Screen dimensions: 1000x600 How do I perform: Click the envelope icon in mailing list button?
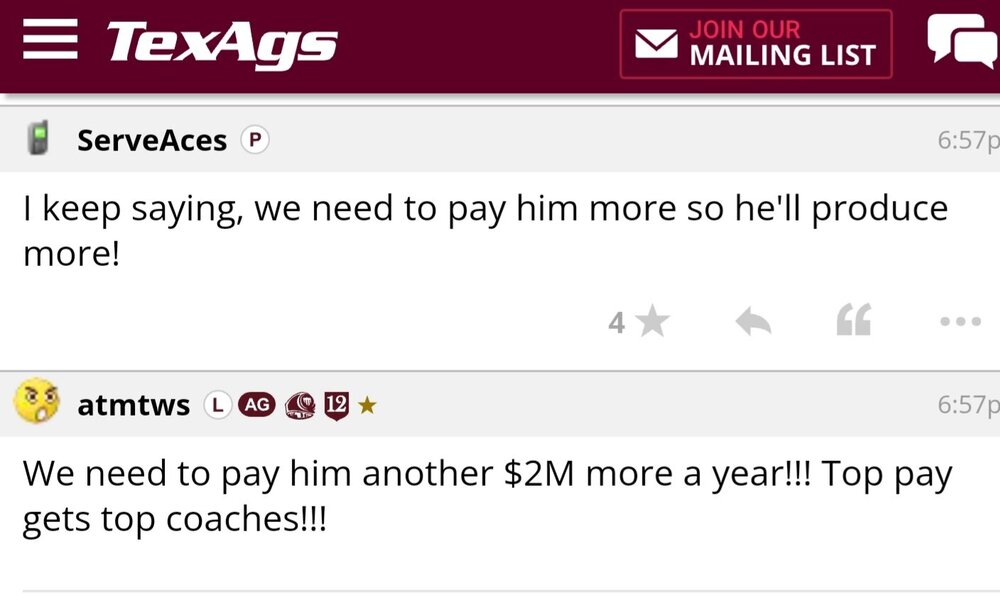point(656,43)
